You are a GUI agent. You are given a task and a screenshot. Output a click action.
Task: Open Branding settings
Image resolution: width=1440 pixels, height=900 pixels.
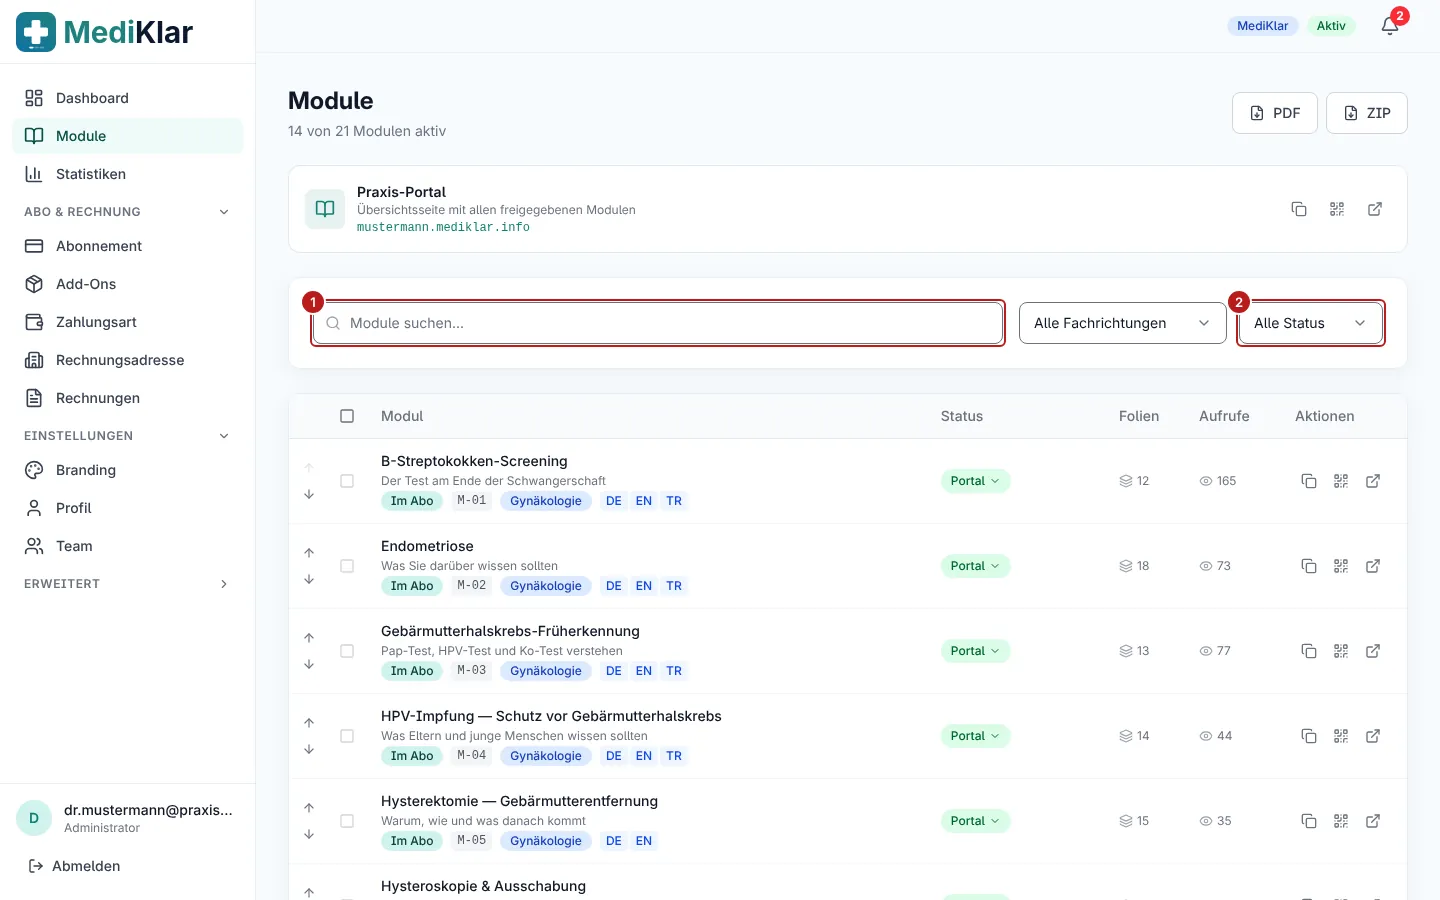(x=127, y=470)
